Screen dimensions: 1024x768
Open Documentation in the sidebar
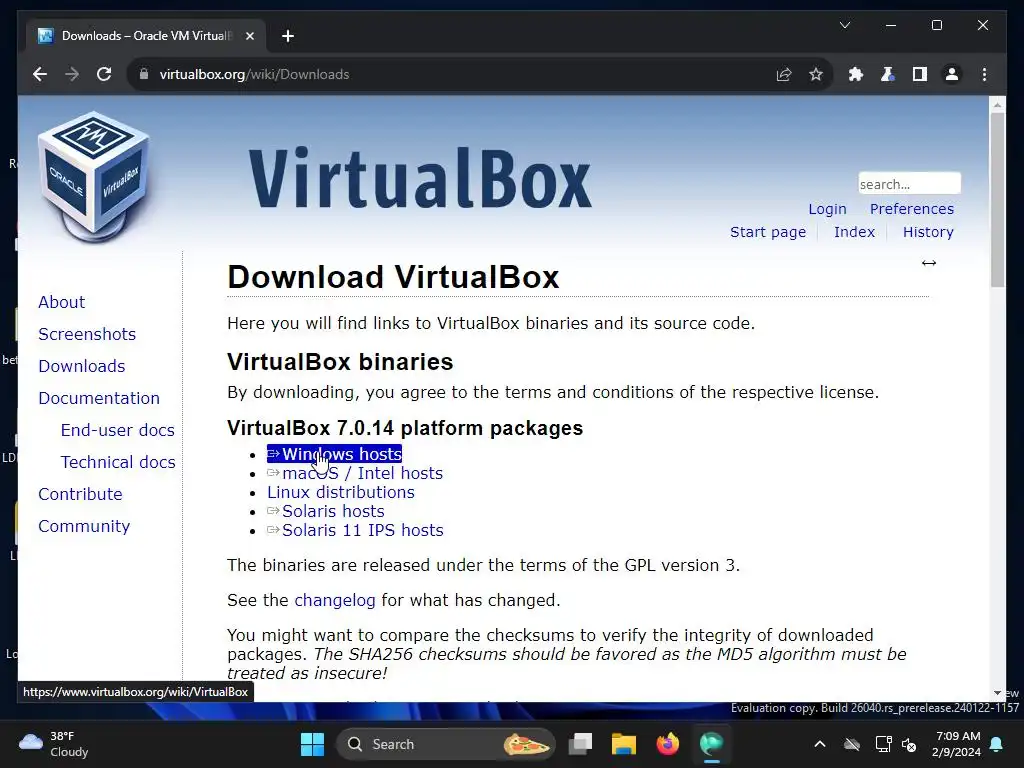click(x=99, y=398)
